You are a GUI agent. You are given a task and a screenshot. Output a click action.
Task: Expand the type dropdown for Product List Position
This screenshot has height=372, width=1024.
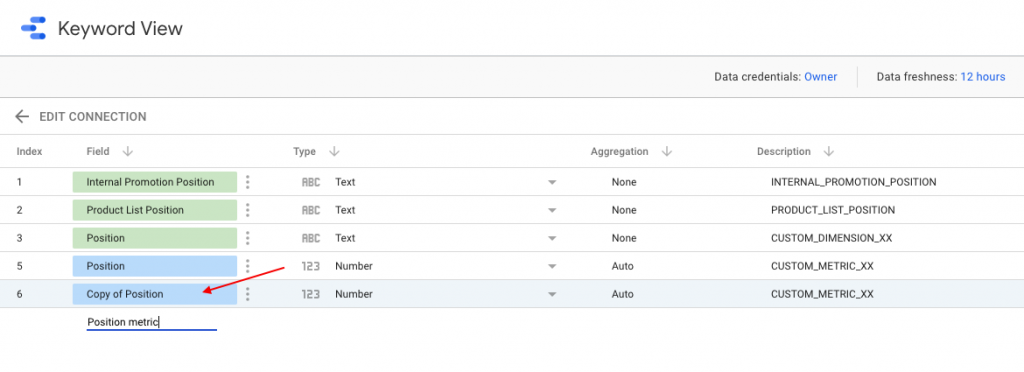(552, 211)
